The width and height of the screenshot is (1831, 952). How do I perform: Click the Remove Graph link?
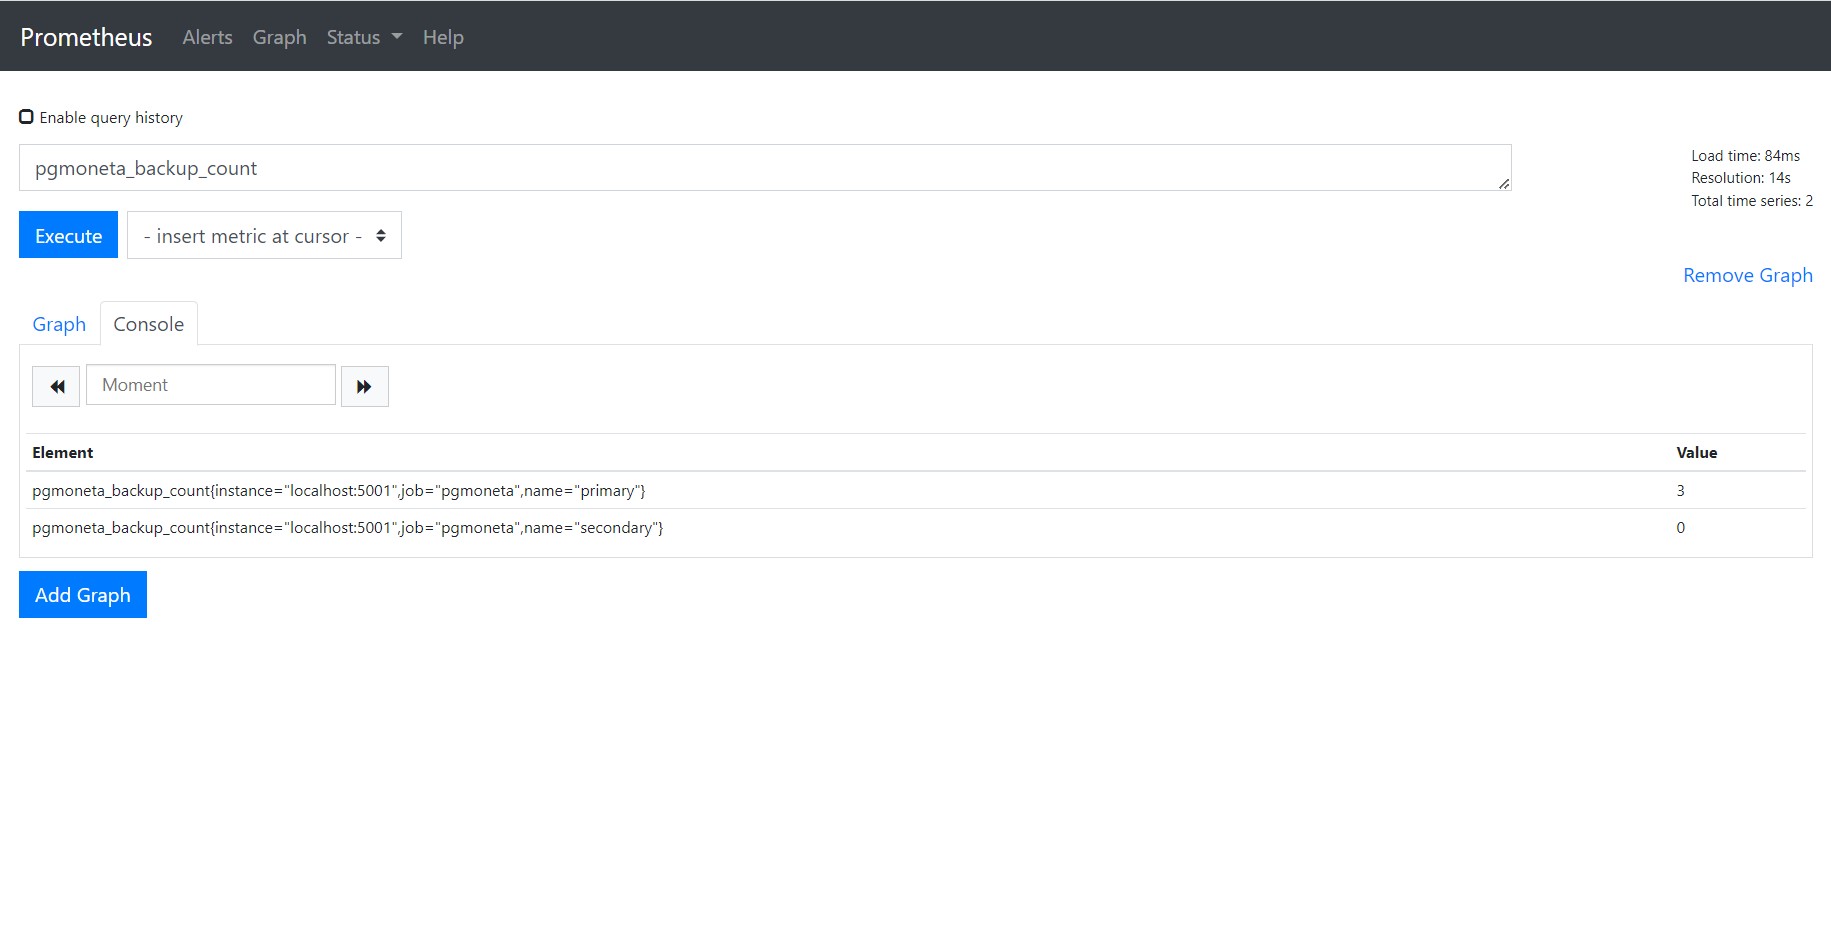pyautogui.click(x=1747, y=275)
